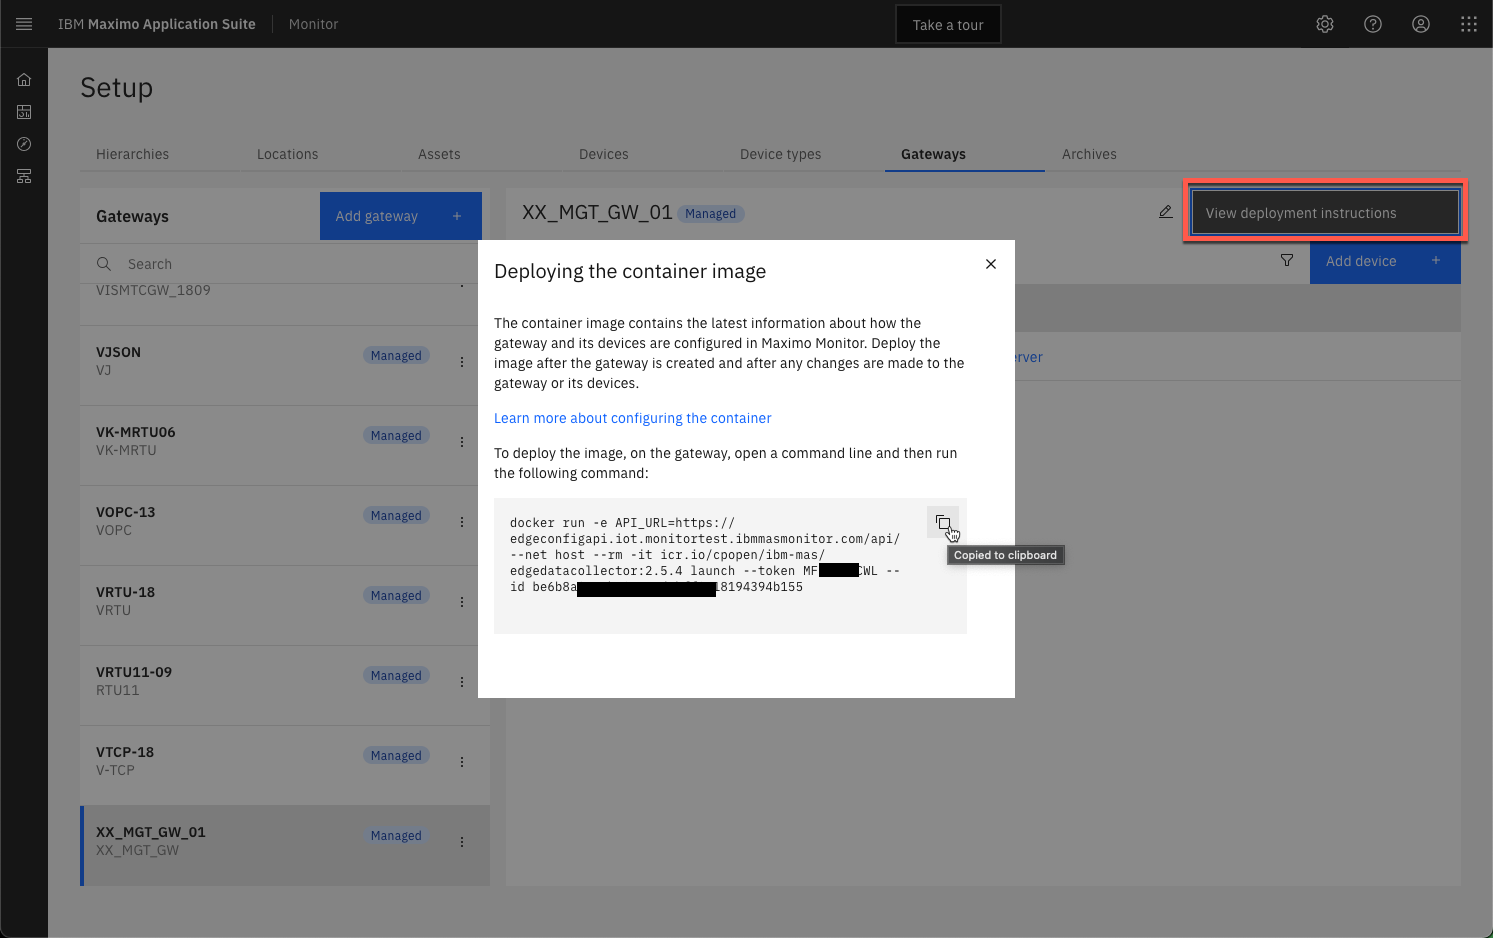Click the Managed tag on VTCP-18 row
The height and width of the screenshot is (938, 1493).
[x=396, y=755]
